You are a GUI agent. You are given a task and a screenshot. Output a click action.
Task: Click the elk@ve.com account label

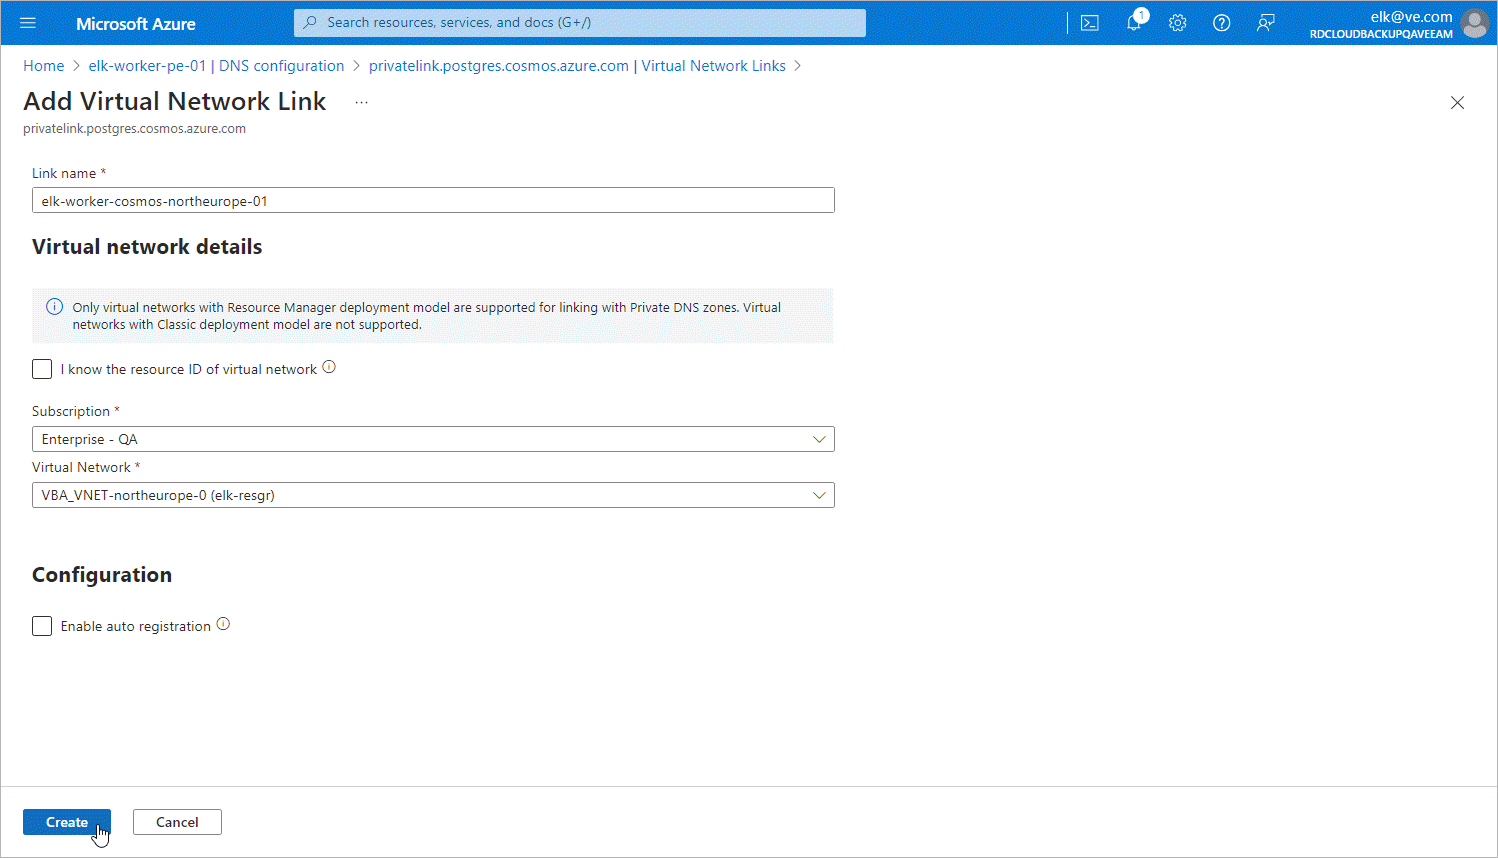coord(1411,16)
